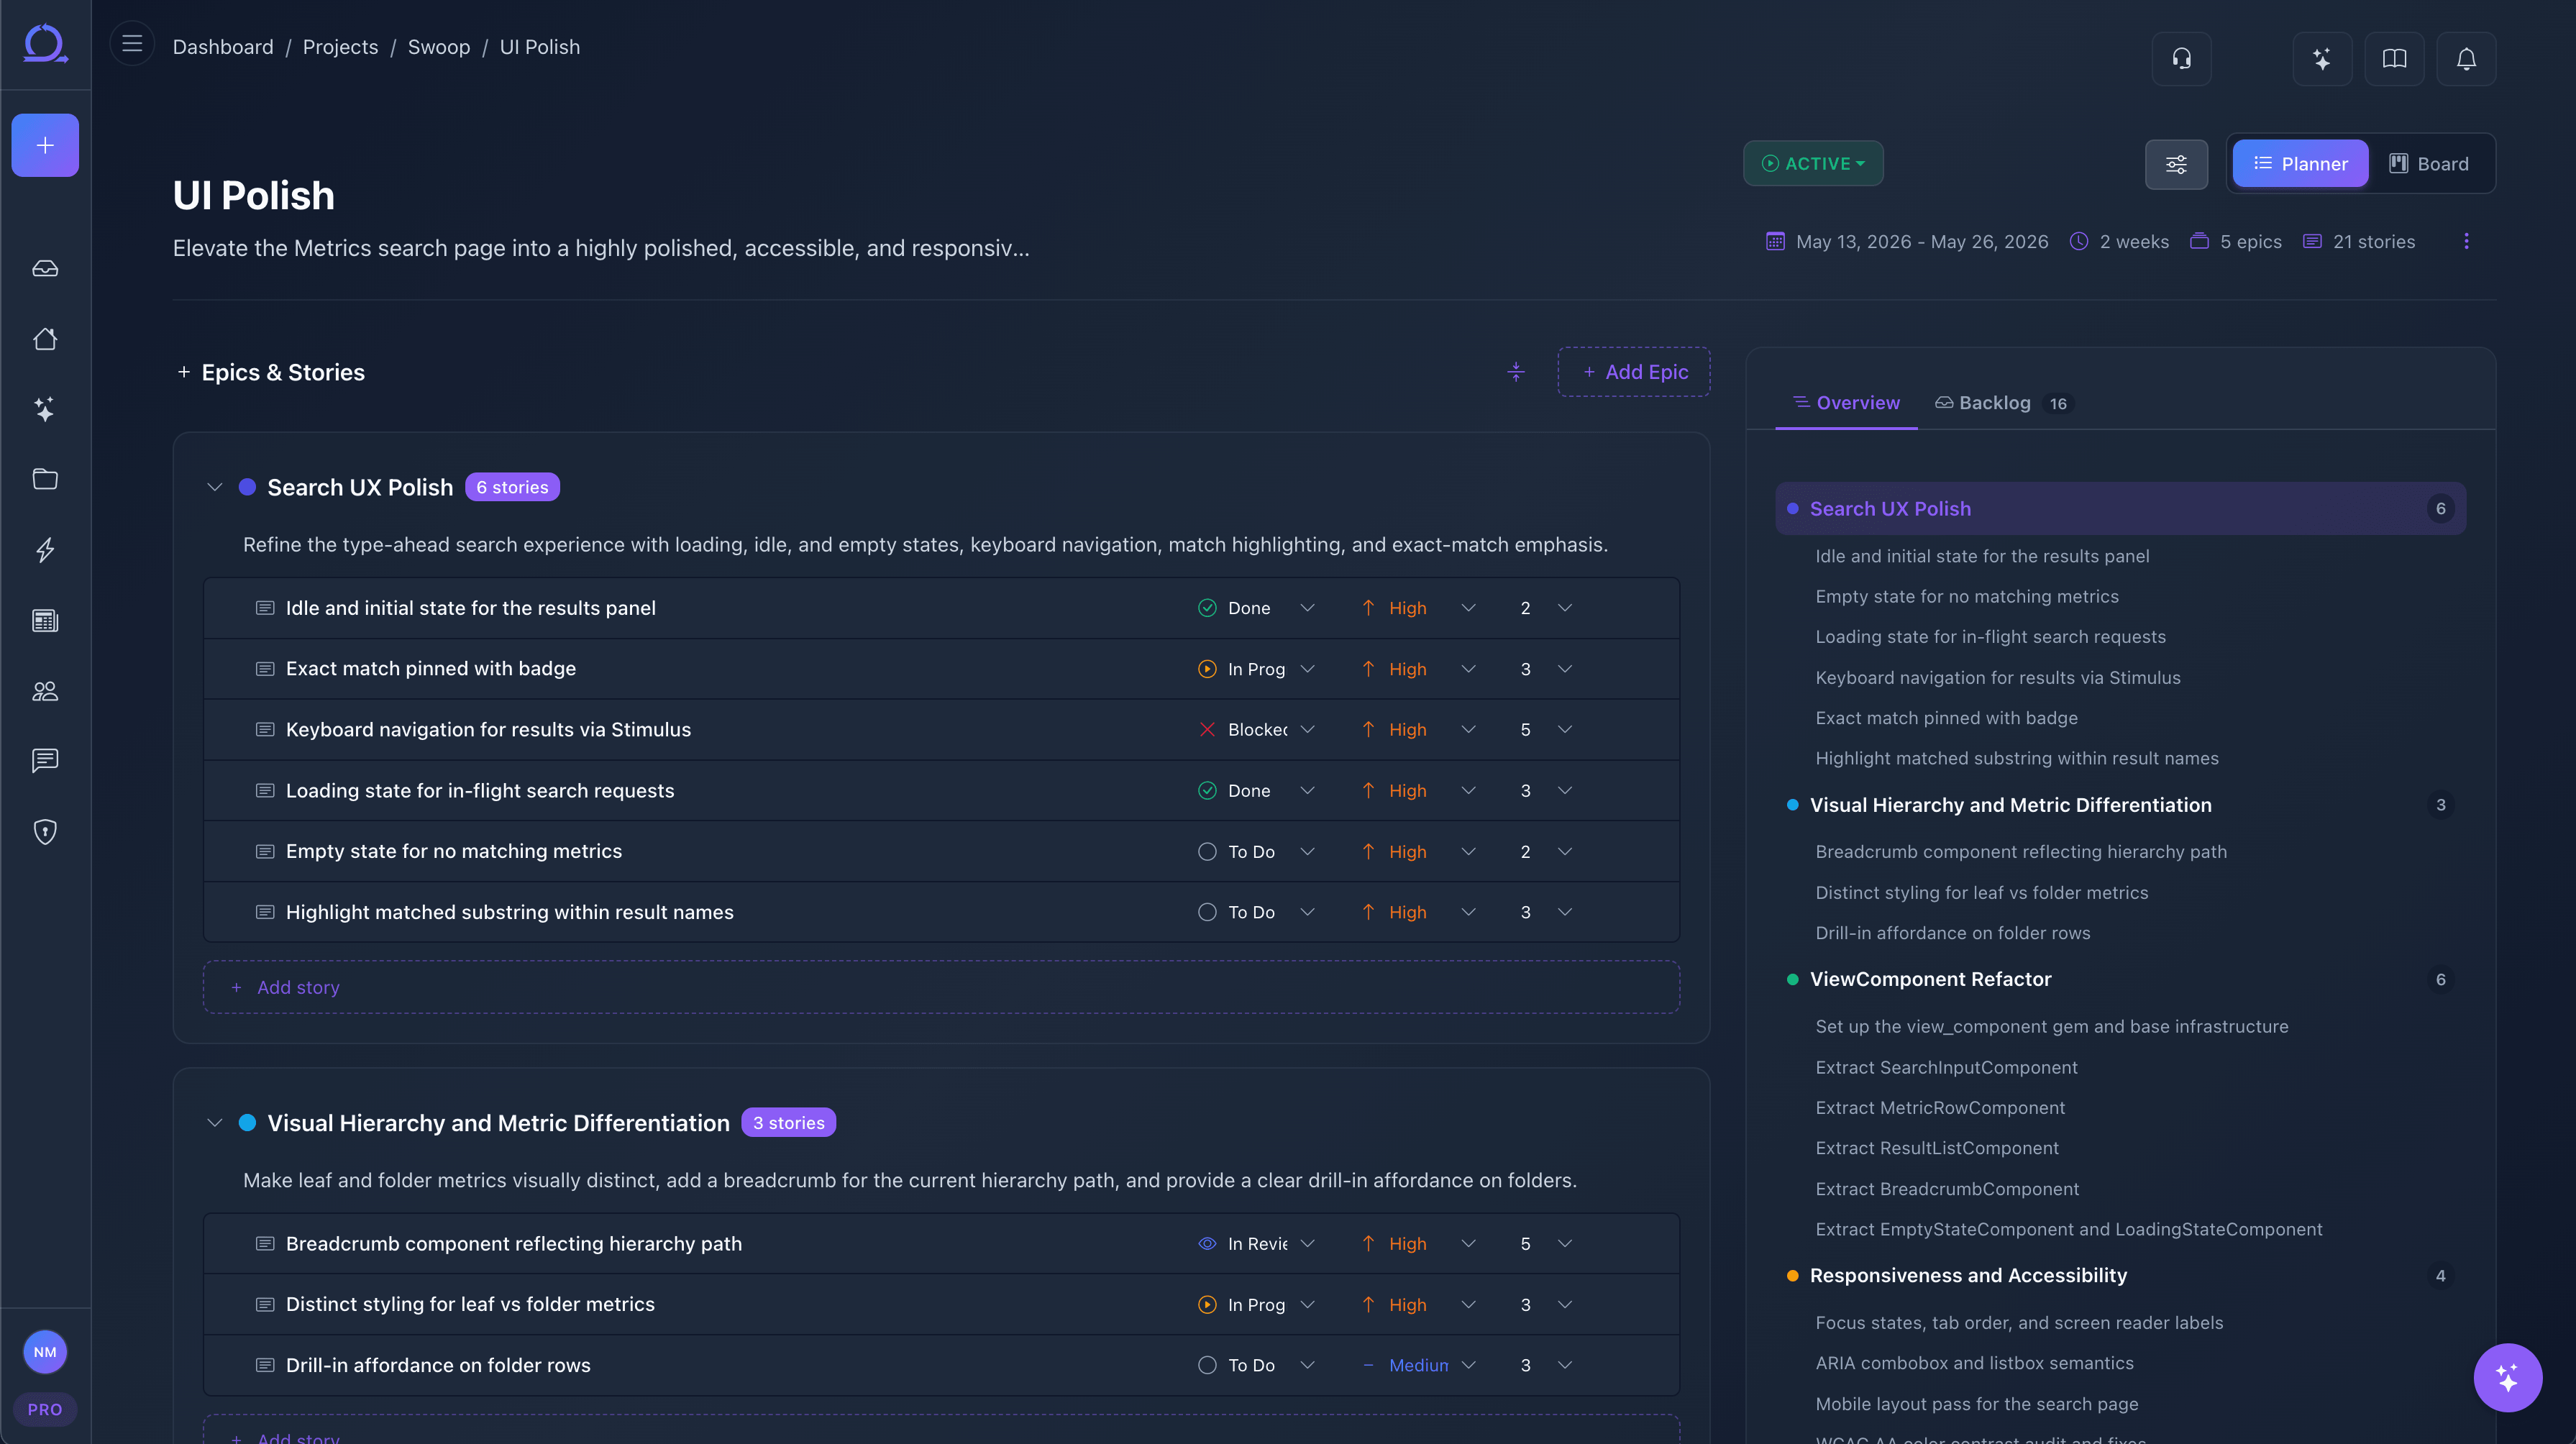This screenshot has width=2576, height=1444.
Task: Go to Projects breadcrumb
Action: tap(340, 47)
